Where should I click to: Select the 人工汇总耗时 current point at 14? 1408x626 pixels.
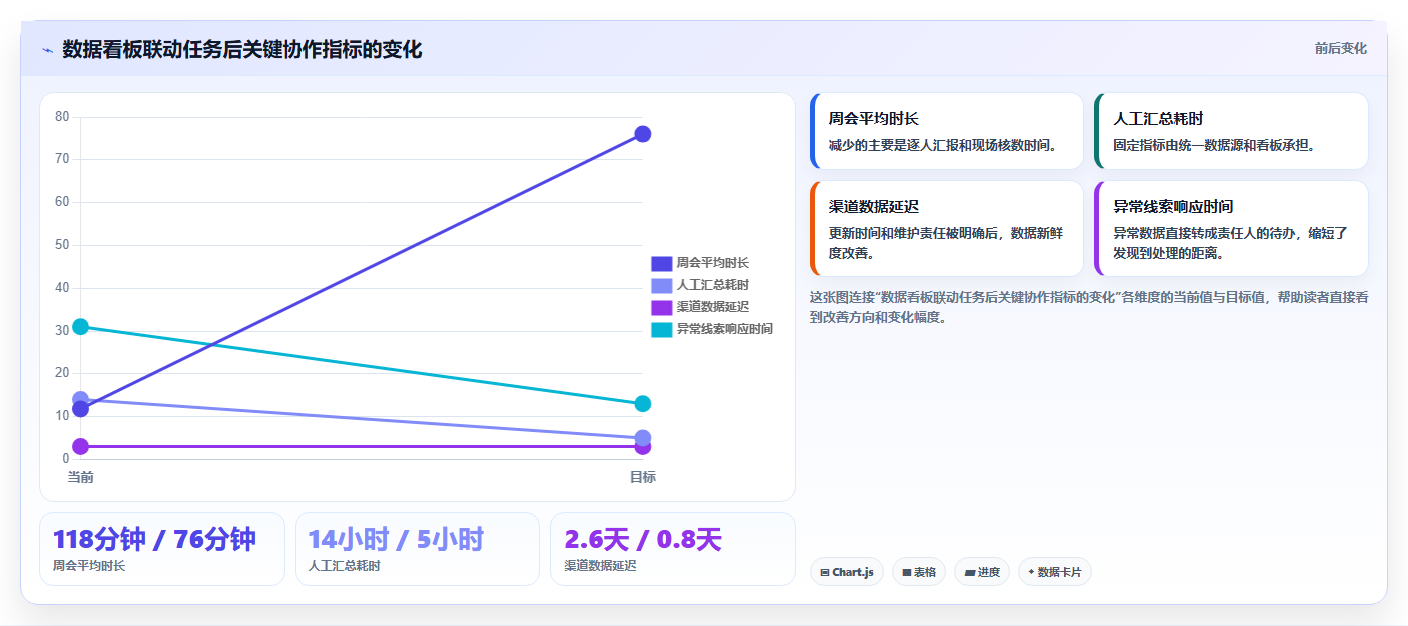[81, 399]
